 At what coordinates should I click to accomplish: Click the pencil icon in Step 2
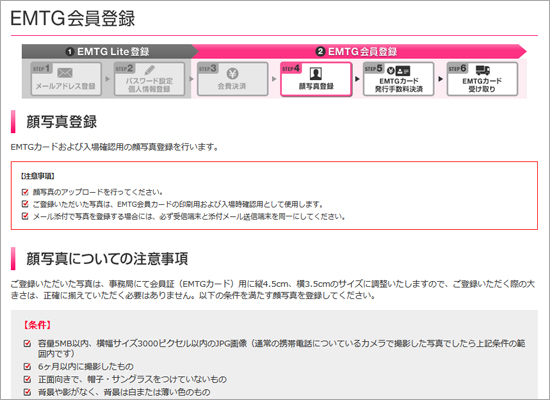149,70
